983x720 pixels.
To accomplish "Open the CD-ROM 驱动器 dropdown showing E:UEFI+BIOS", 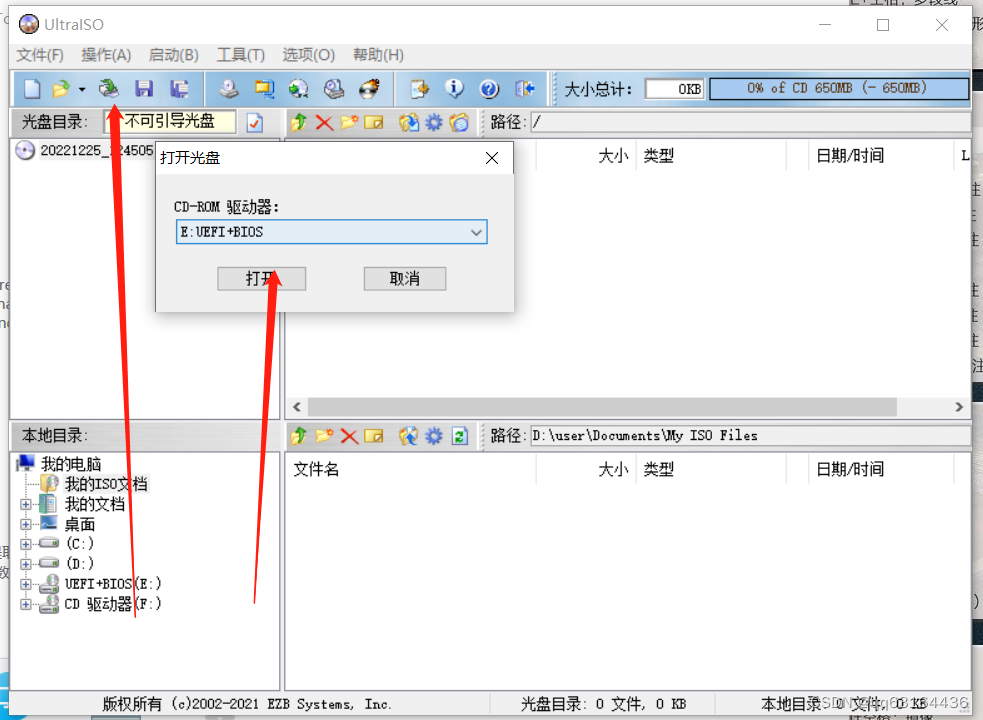I will point(332,232).
